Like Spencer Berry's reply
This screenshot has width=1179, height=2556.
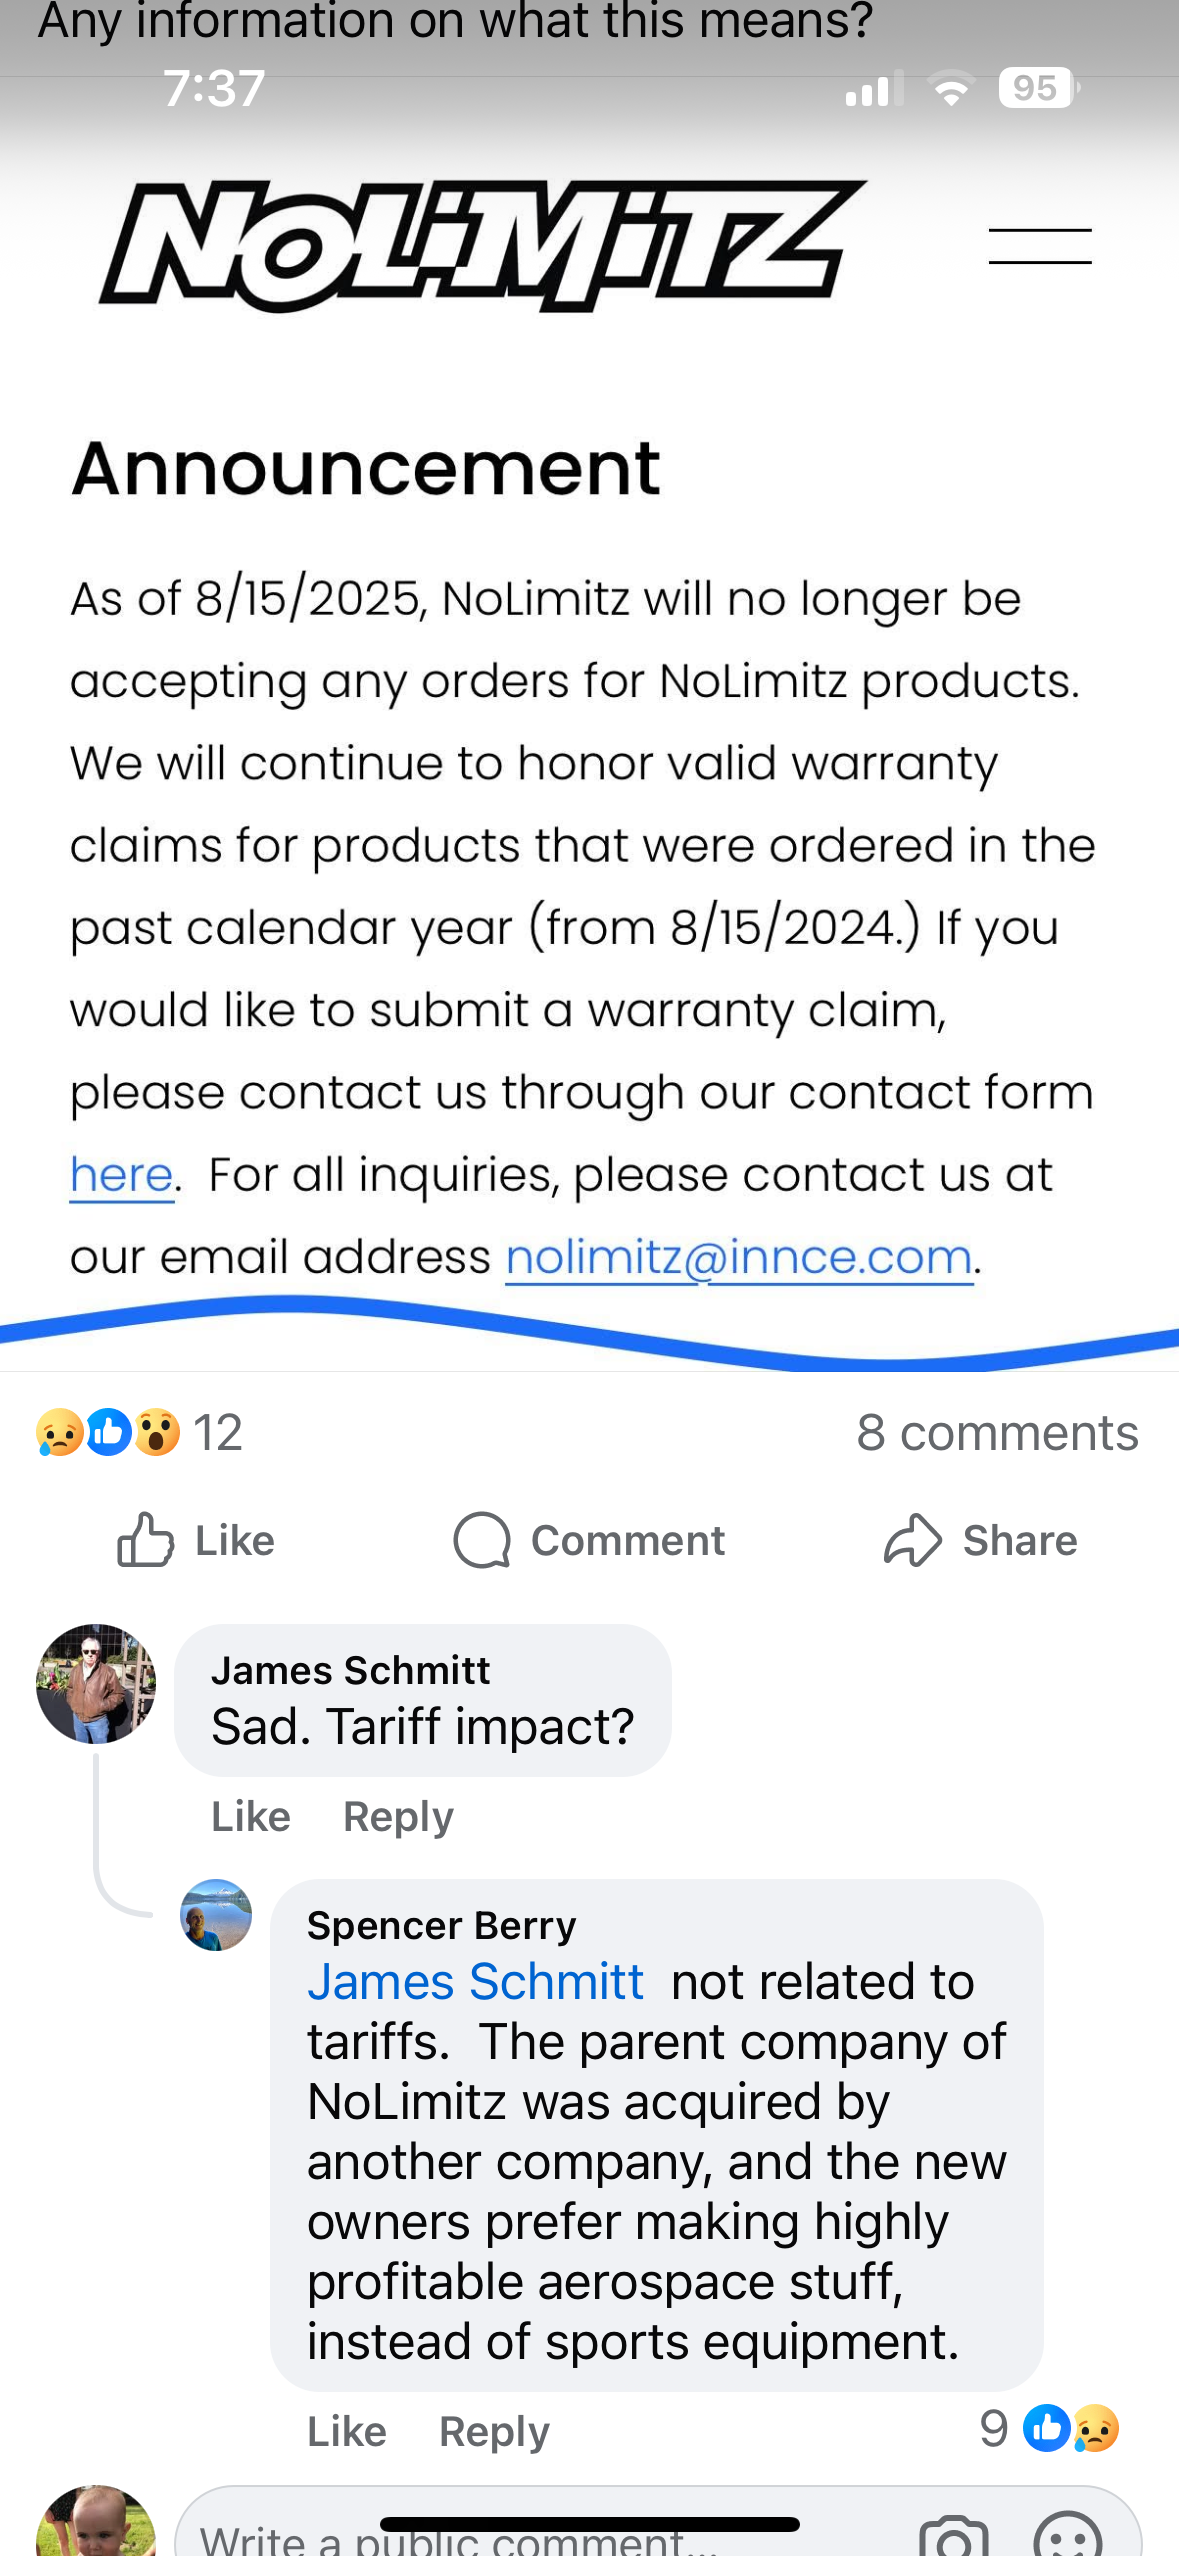[x=347, y=2431]
